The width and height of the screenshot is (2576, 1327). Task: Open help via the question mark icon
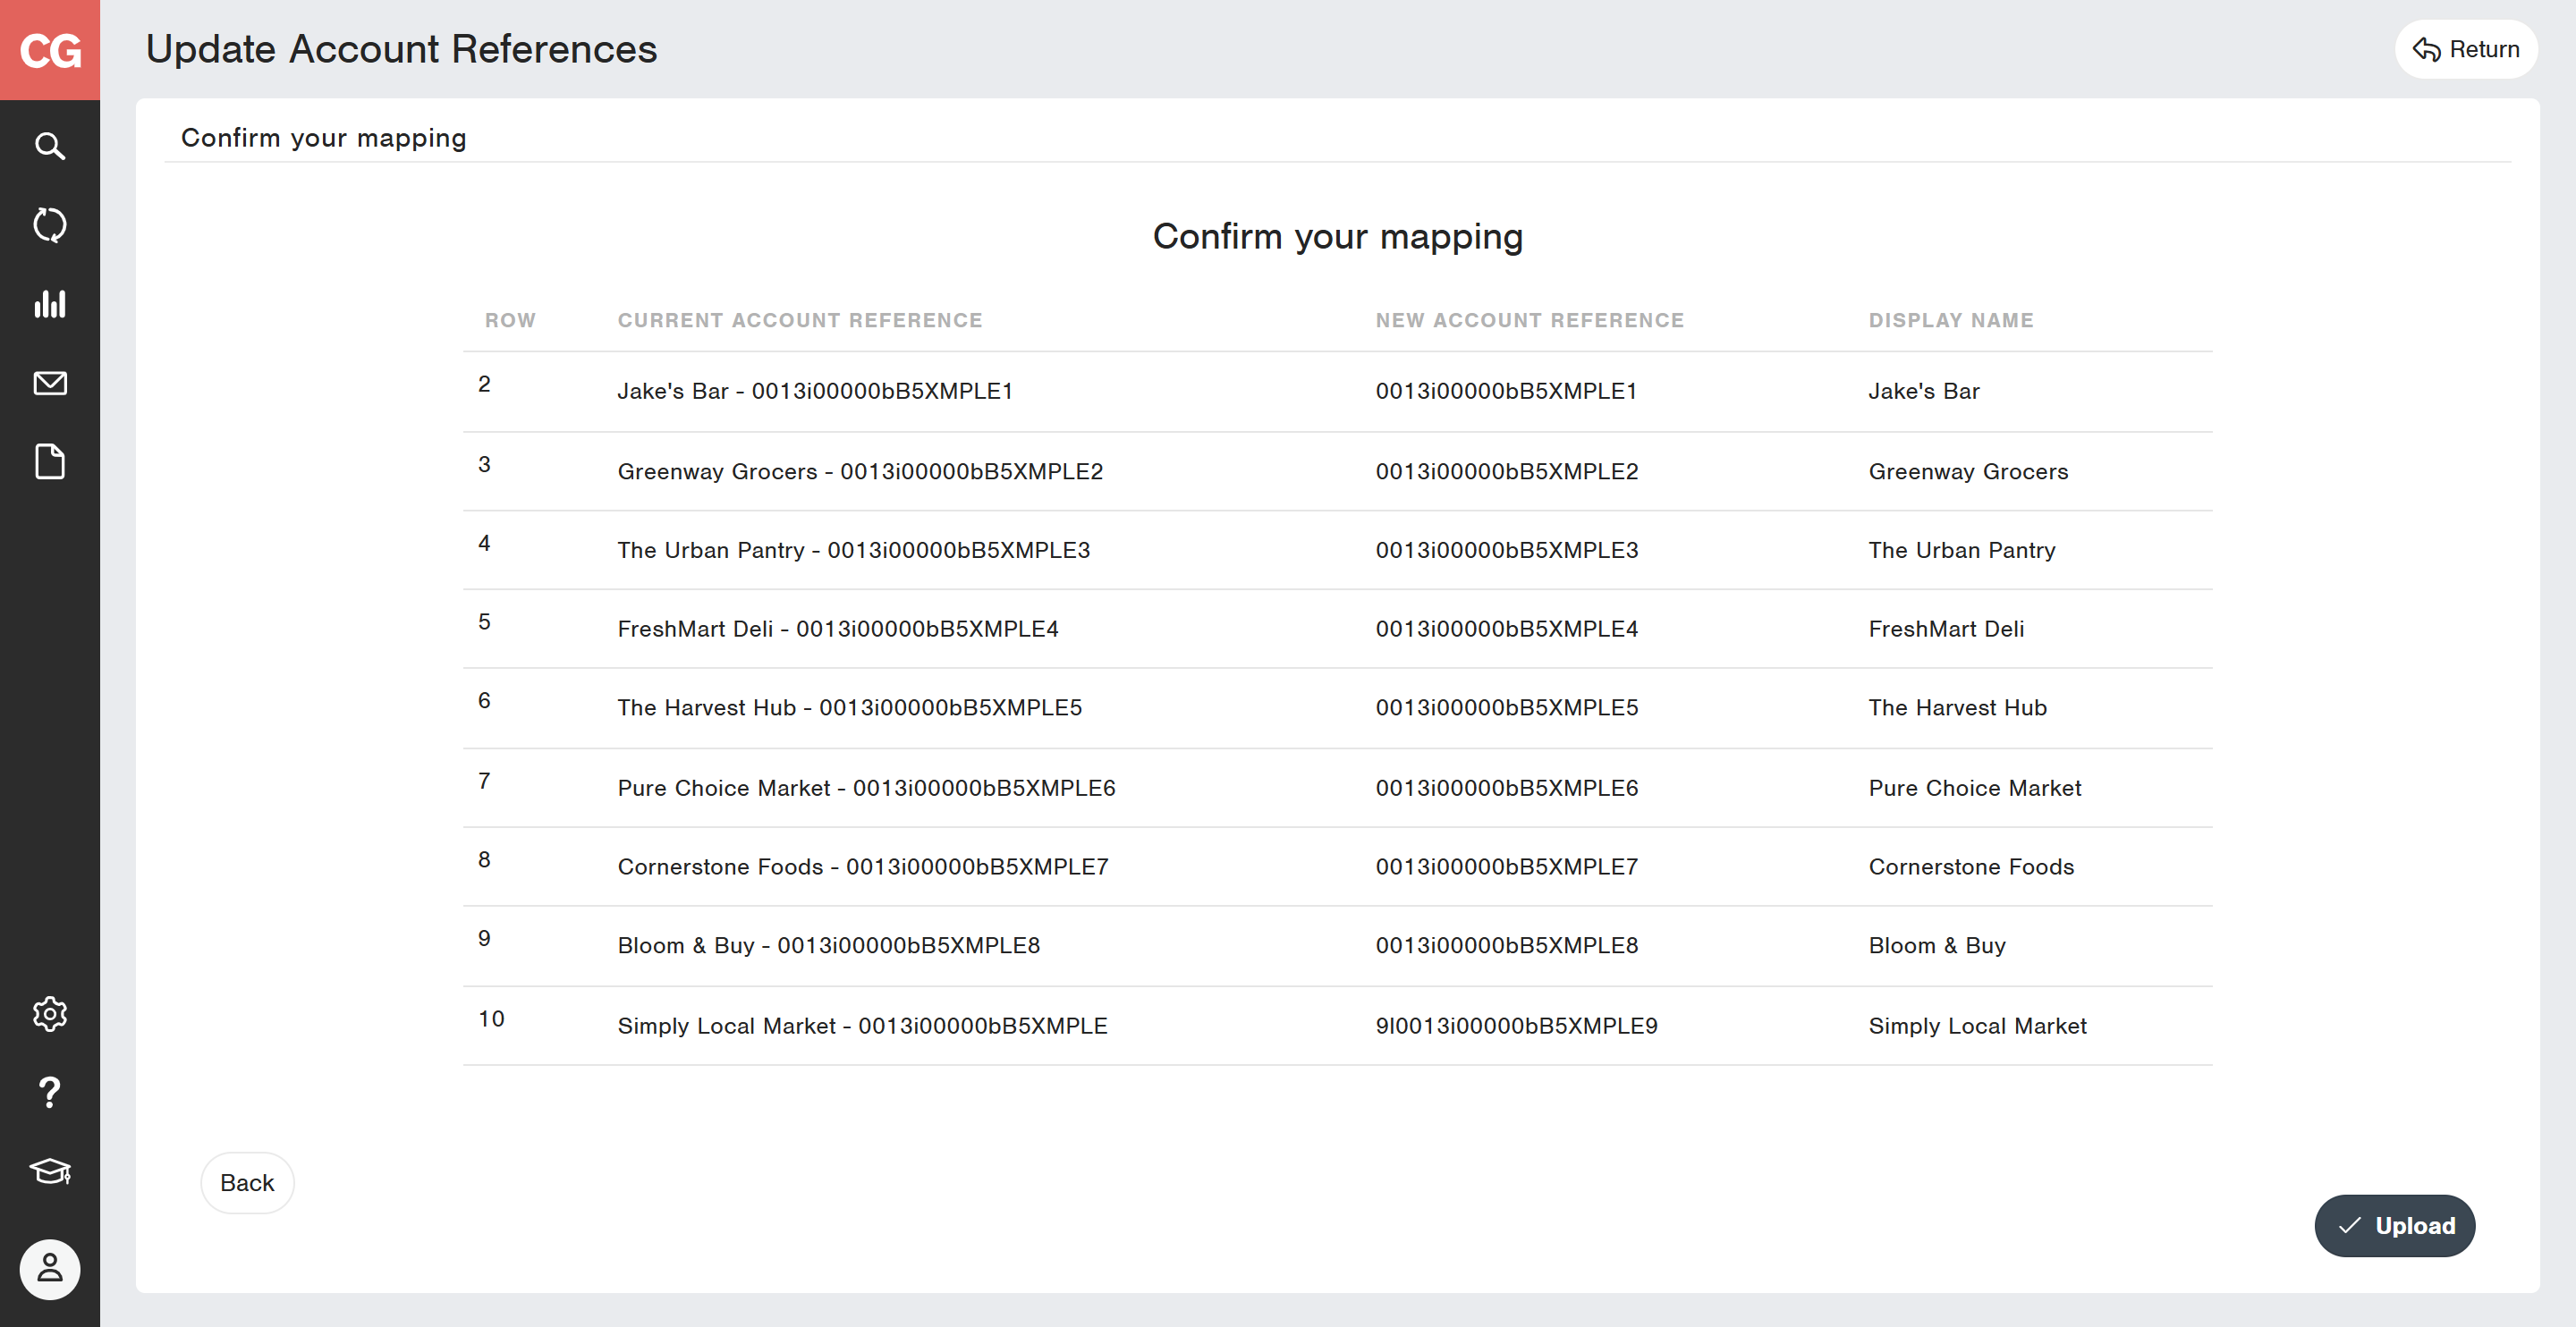point(50,1092)
